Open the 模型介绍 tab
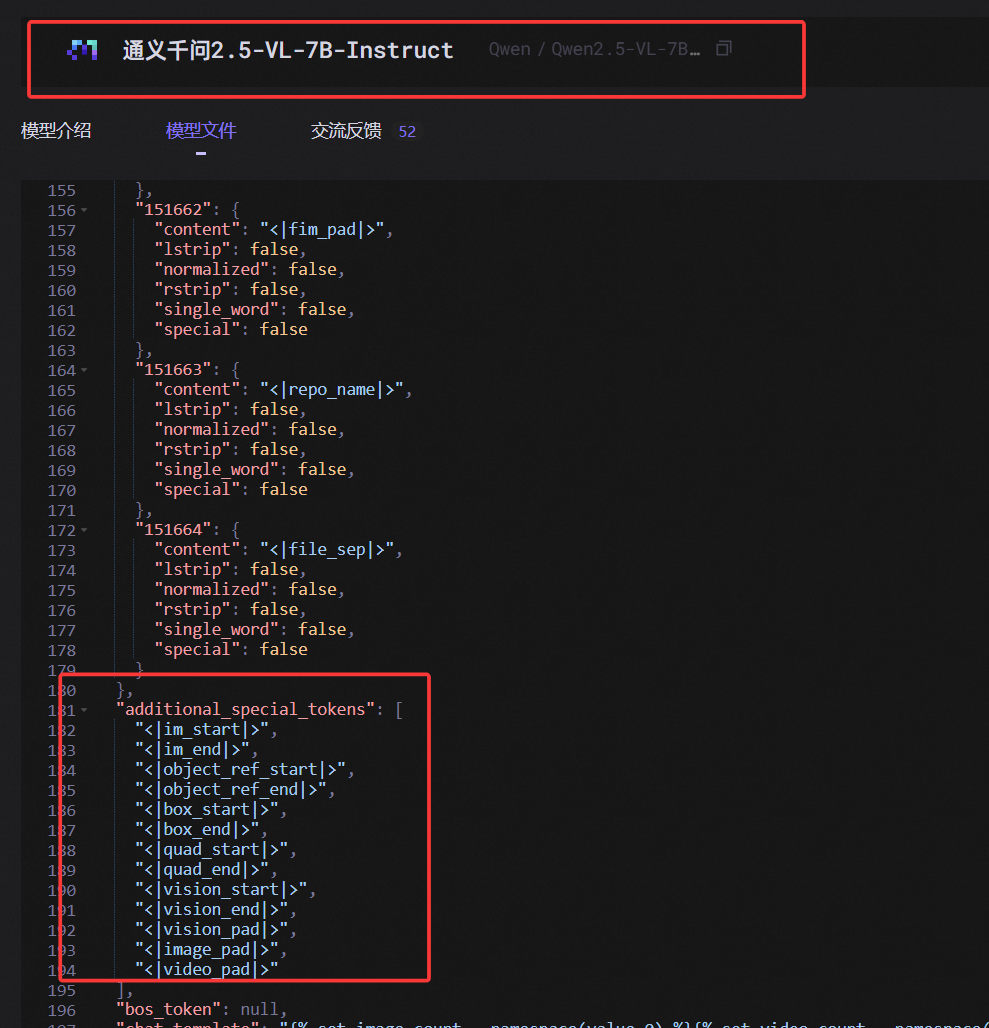 coord(56,131)
